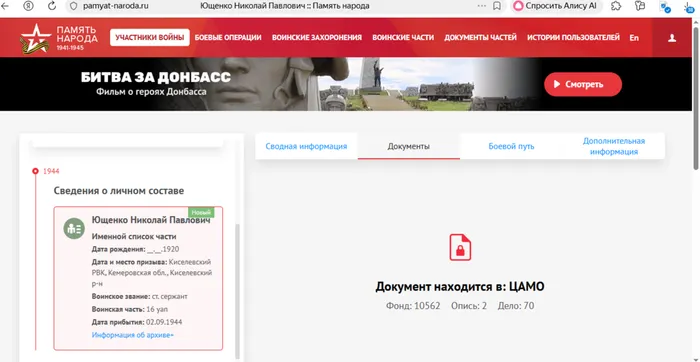Click the Опись: 2 value

tap(469, 306)
